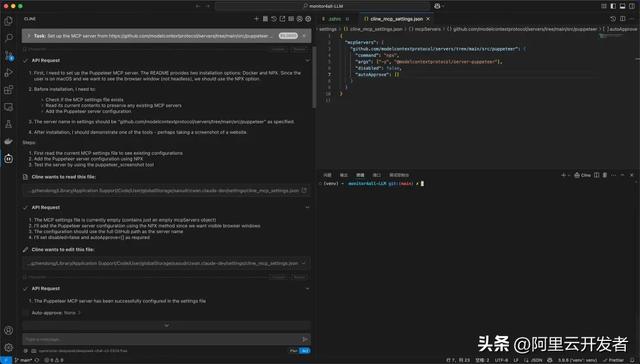
Task: Click the scroll-to-bottom chevron bar
Action: [x=167, y=326]
